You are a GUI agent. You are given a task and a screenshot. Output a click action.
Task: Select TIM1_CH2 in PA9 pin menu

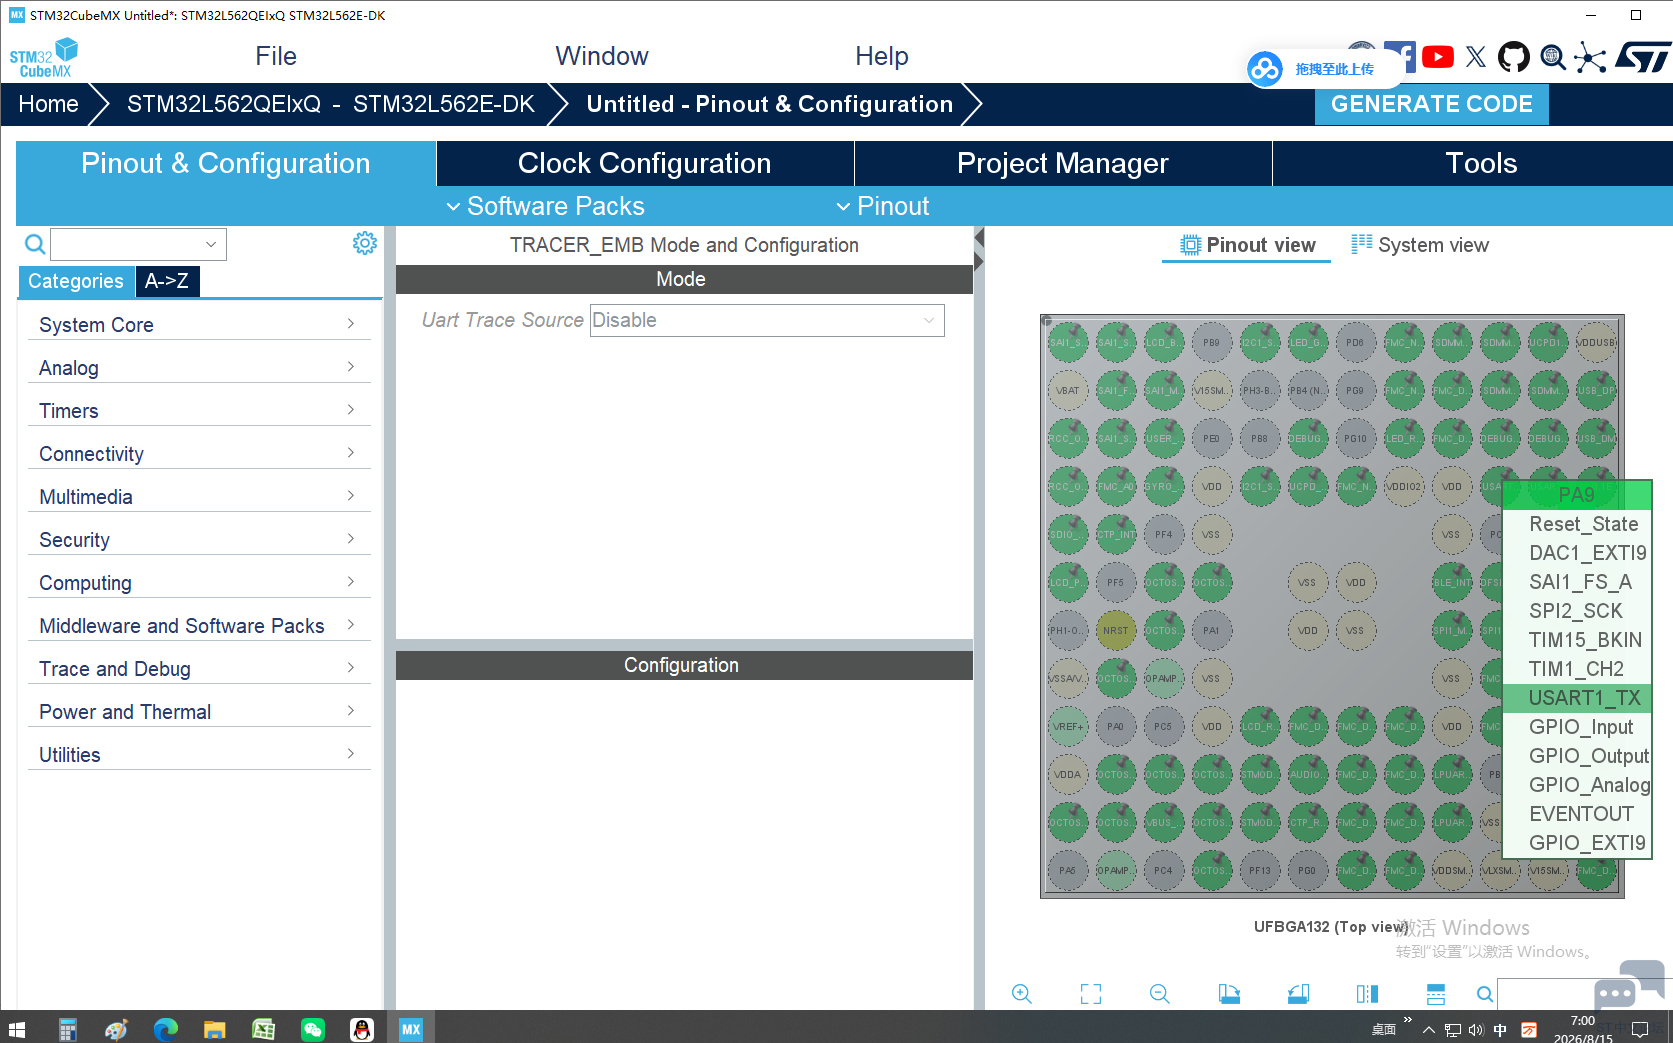(1578, 669)
